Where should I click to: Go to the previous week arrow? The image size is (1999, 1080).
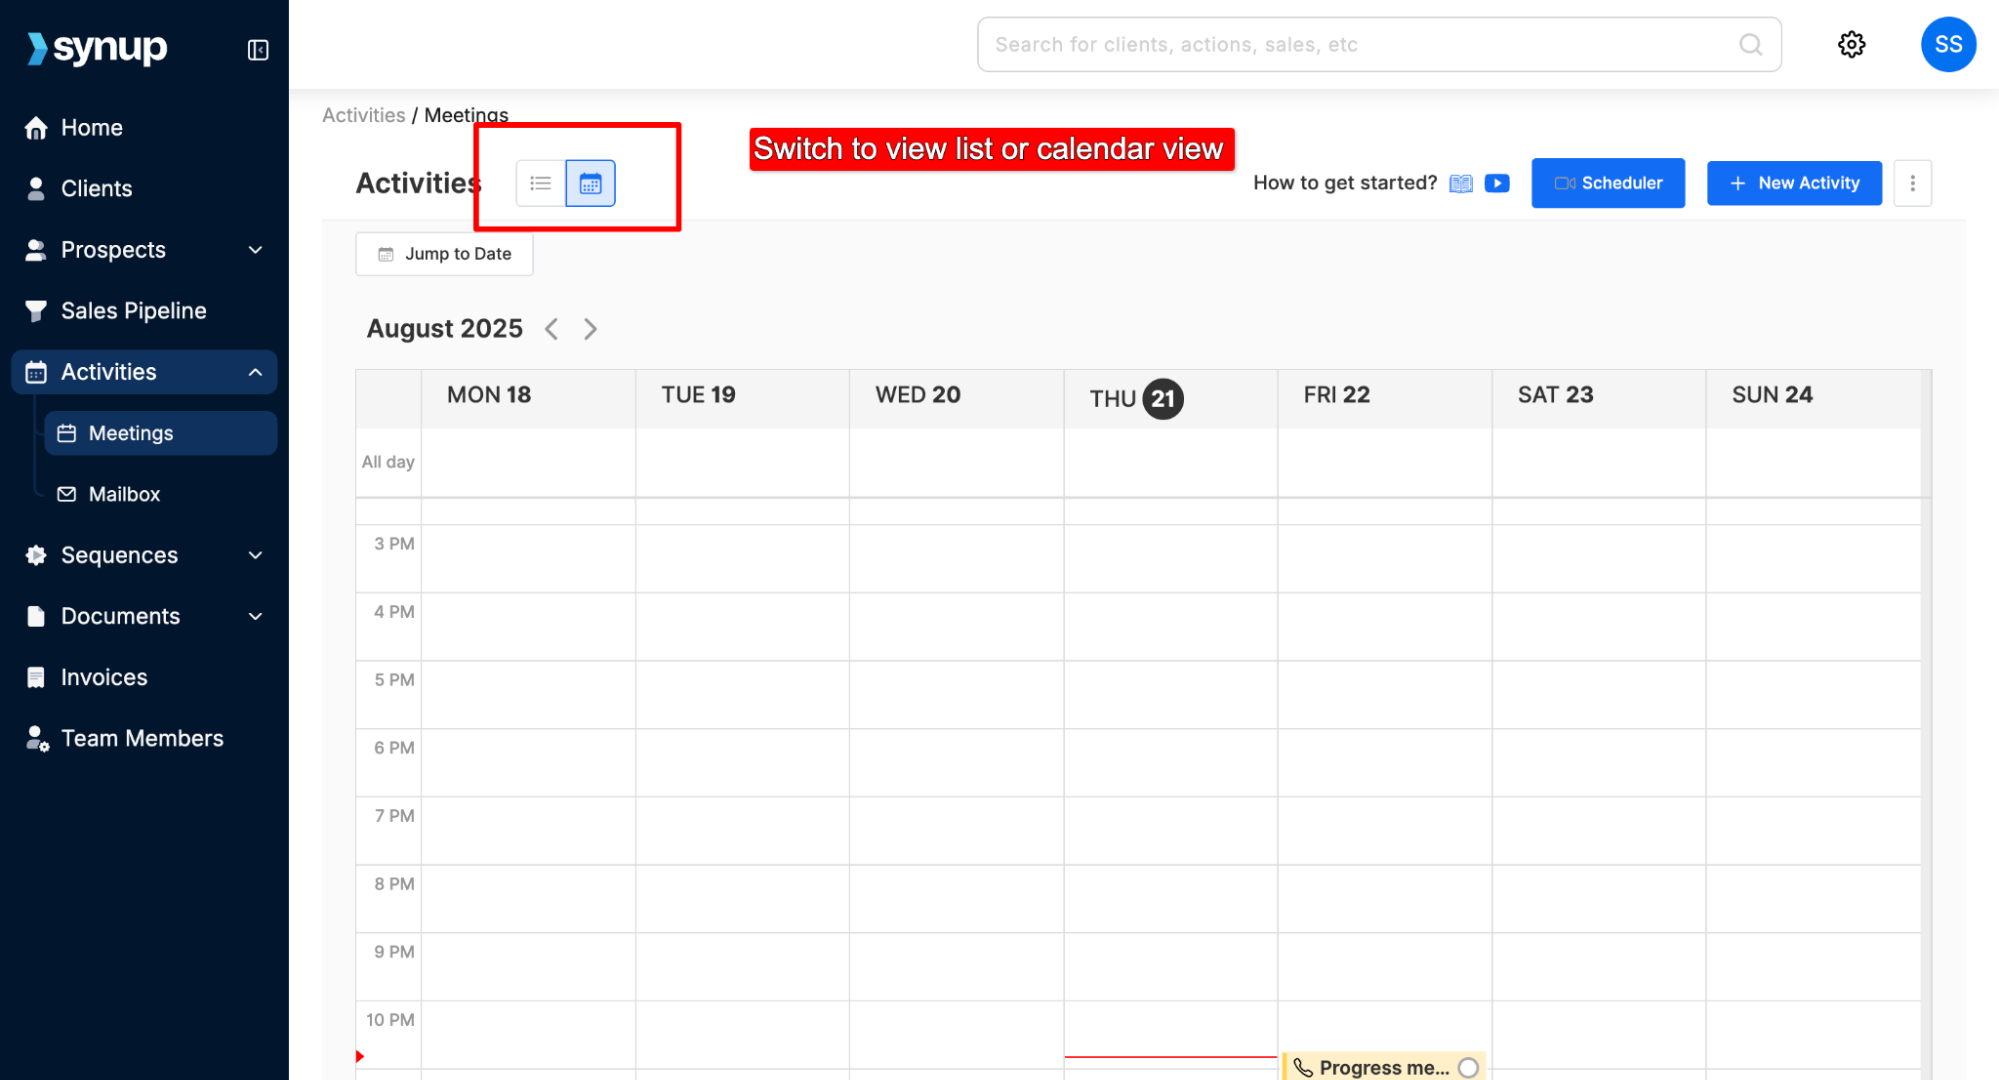551,329
